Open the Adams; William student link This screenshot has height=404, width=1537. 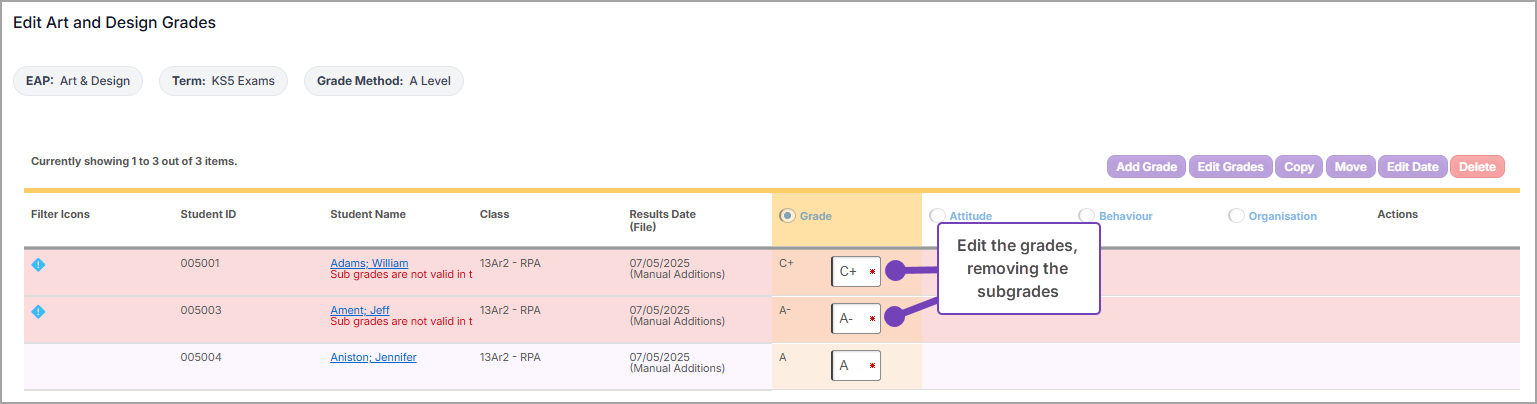tap(369, 263)
